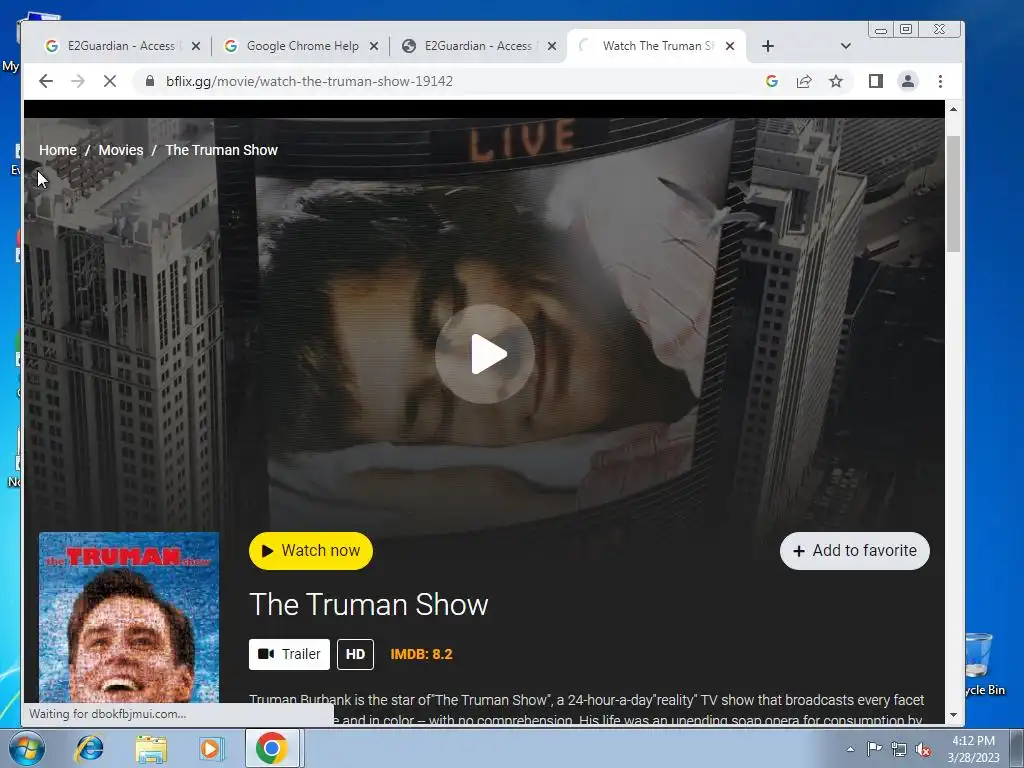Viewport: 1024px width, 768px height.
Task: Click scrollbar up arrow
Action: pyautogui.click(x=953, y=110)
